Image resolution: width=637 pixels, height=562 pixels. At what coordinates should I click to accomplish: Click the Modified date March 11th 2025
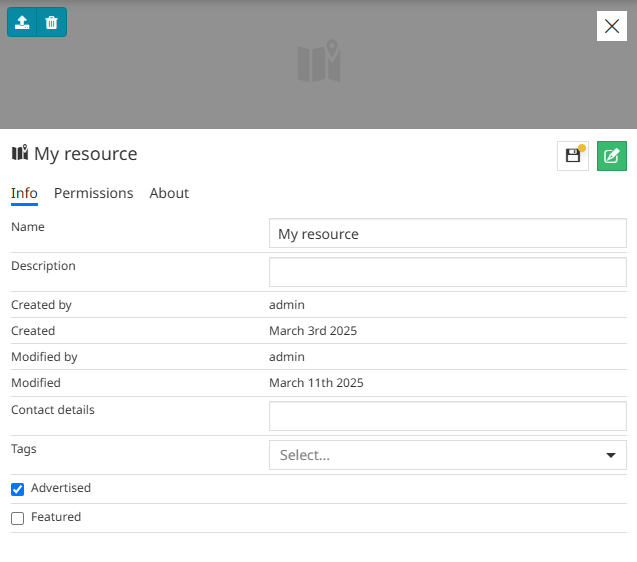316,383
